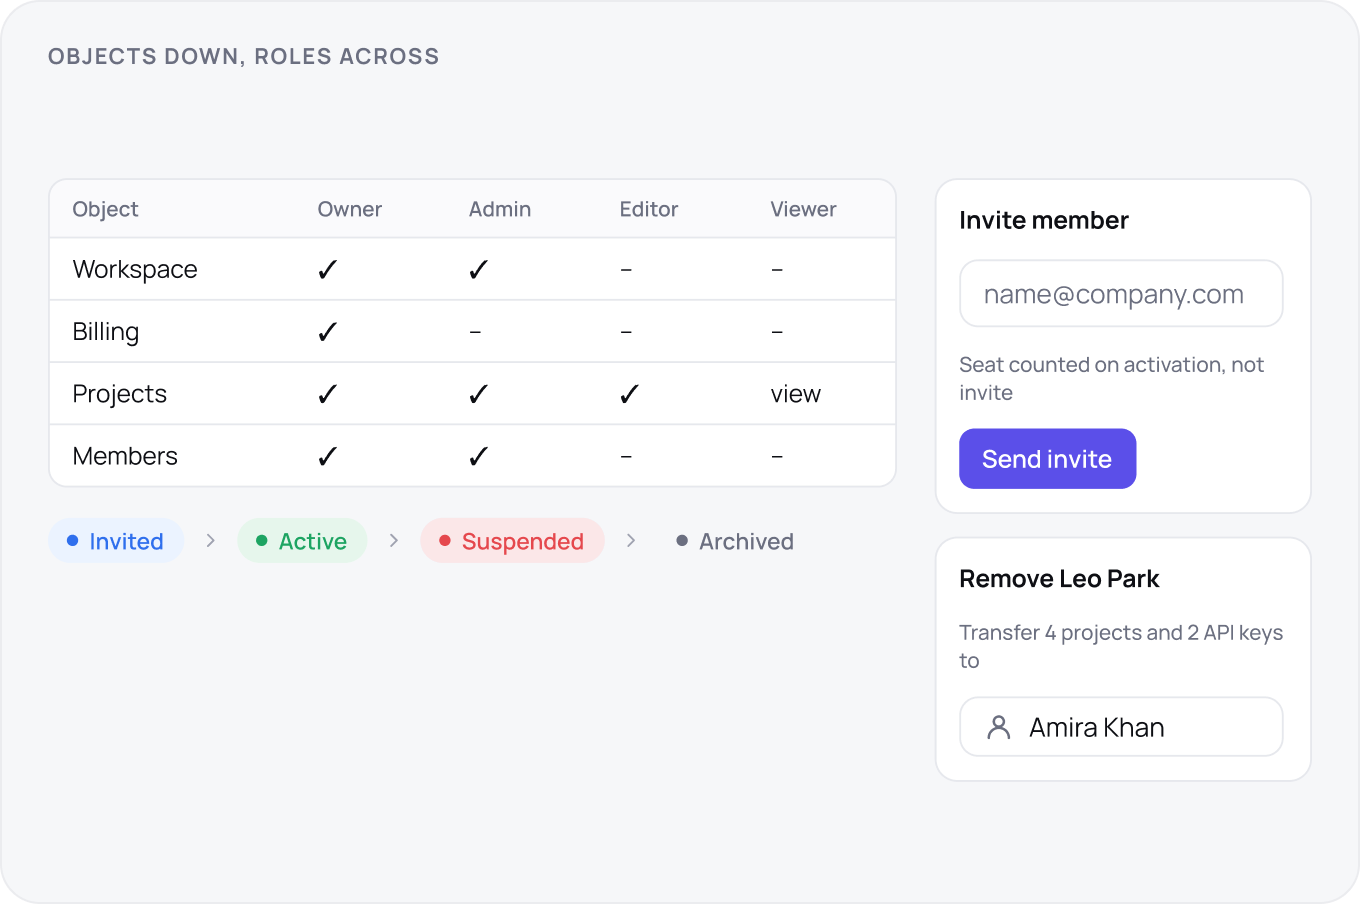Select the Suspended status pill
Viewport: 1360px width, 904px height.
512,541
